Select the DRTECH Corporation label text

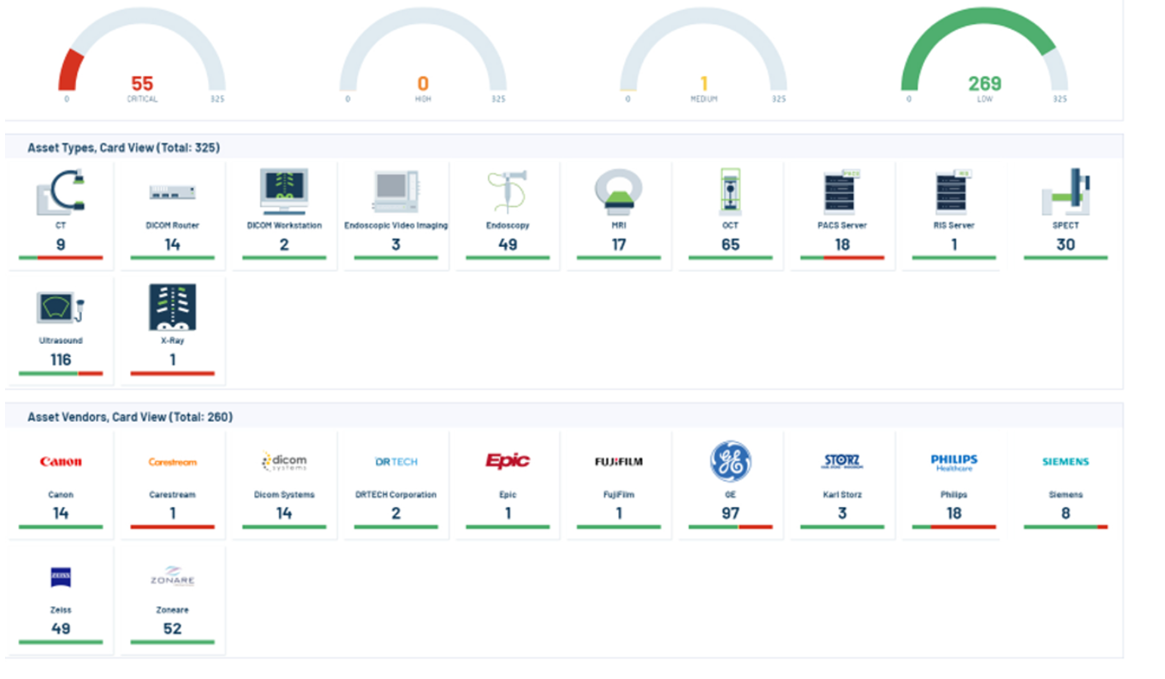(396, 495)
